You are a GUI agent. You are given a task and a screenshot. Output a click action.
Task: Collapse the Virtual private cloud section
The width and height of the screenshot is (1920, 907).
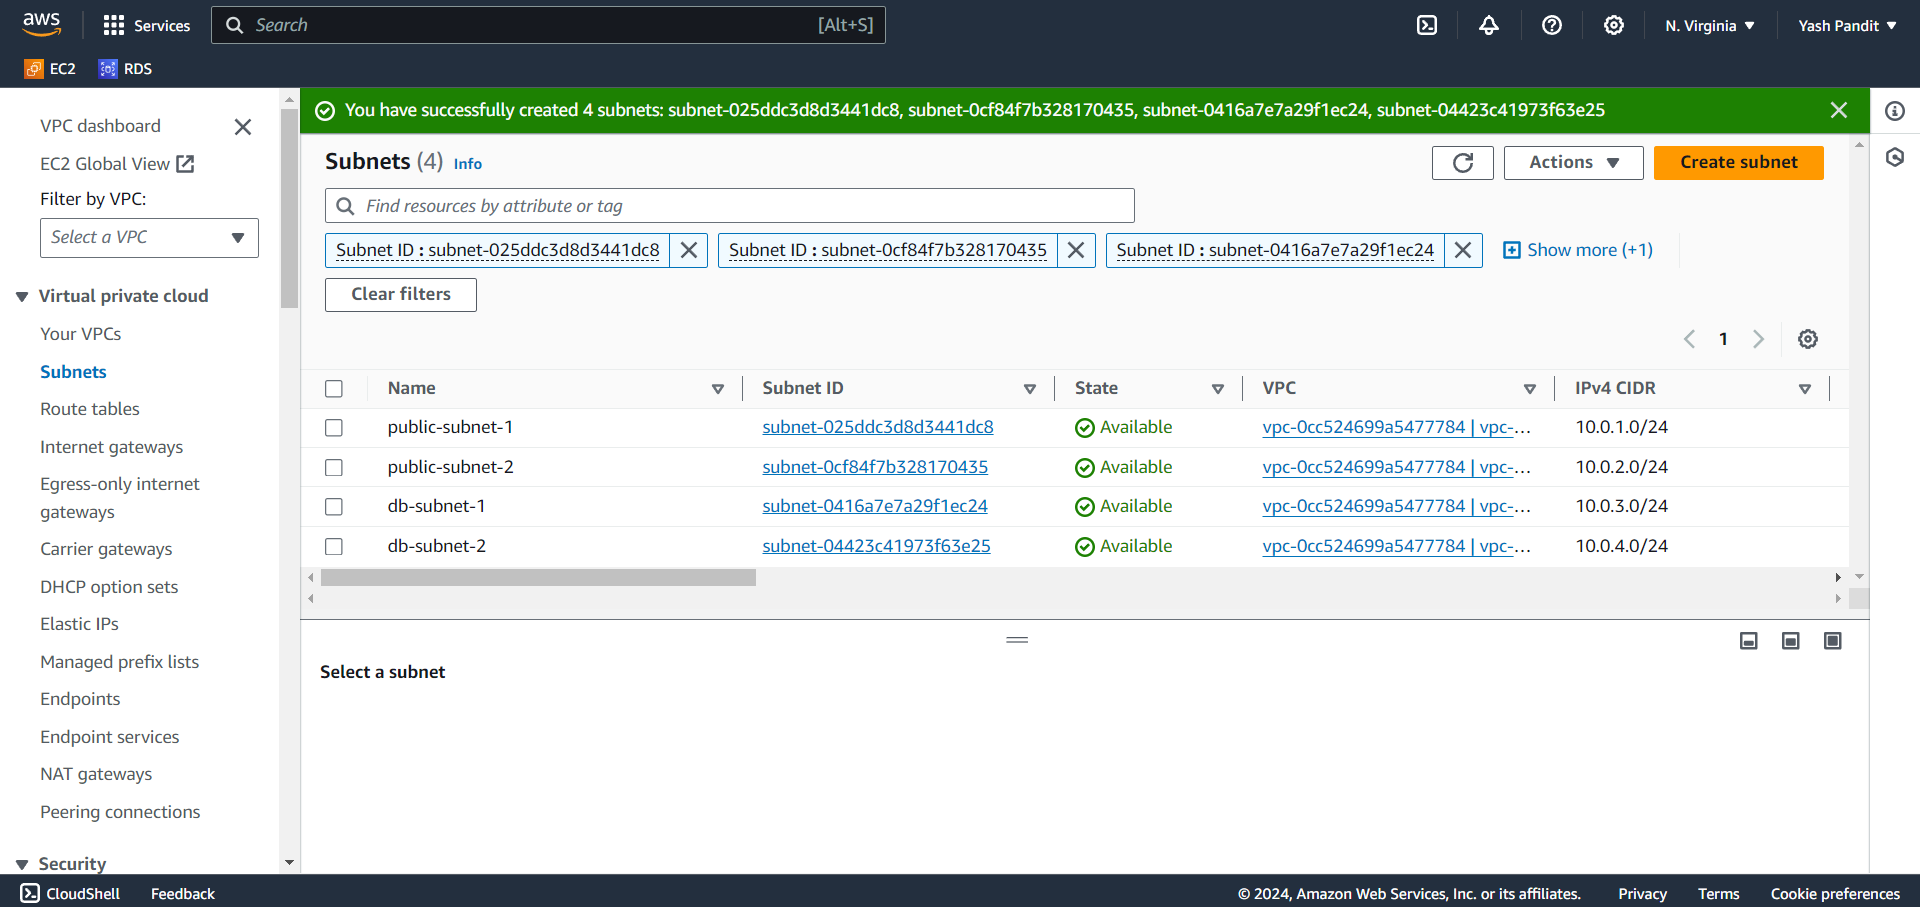(x=22, y=297)
